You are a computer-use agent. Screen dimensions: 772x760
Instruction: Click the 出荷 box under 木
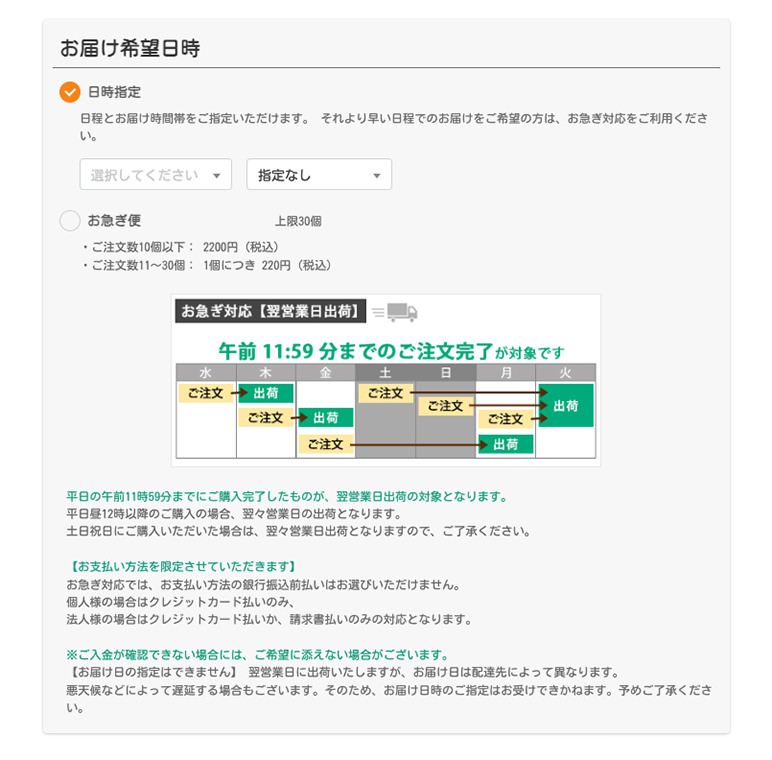tap(266, 393)
